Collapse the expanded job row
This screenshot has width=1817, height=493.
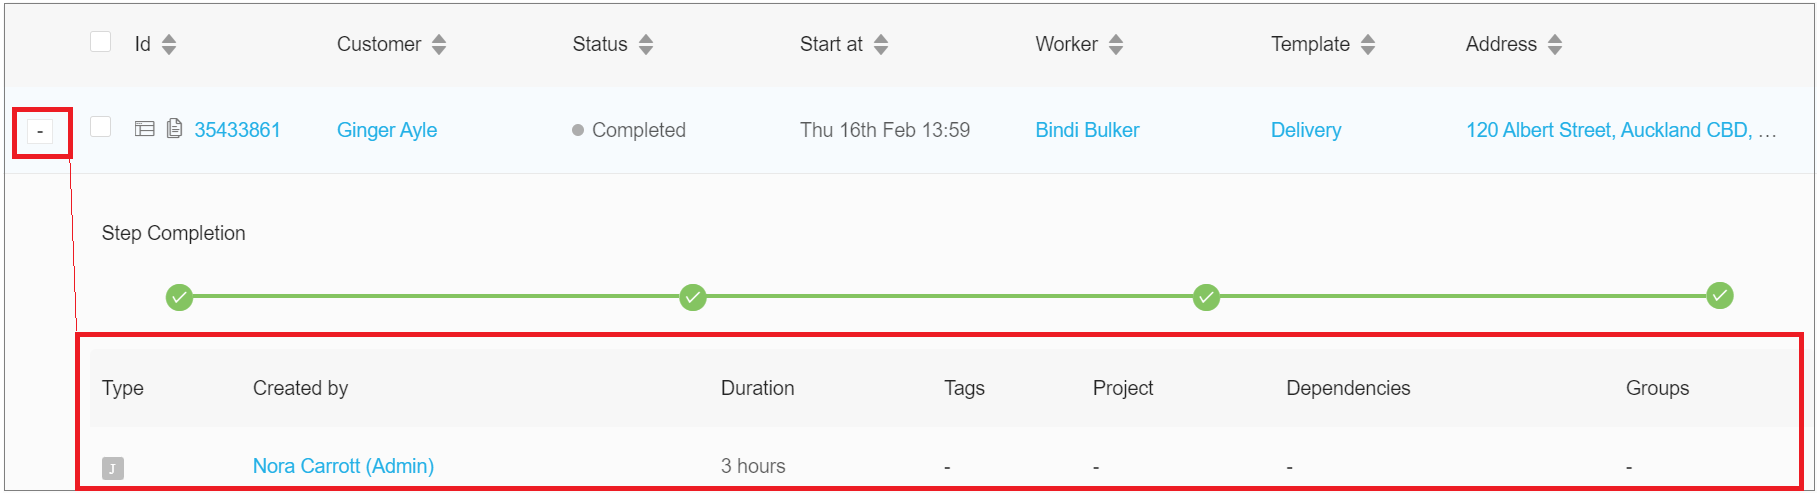[40, 131]
